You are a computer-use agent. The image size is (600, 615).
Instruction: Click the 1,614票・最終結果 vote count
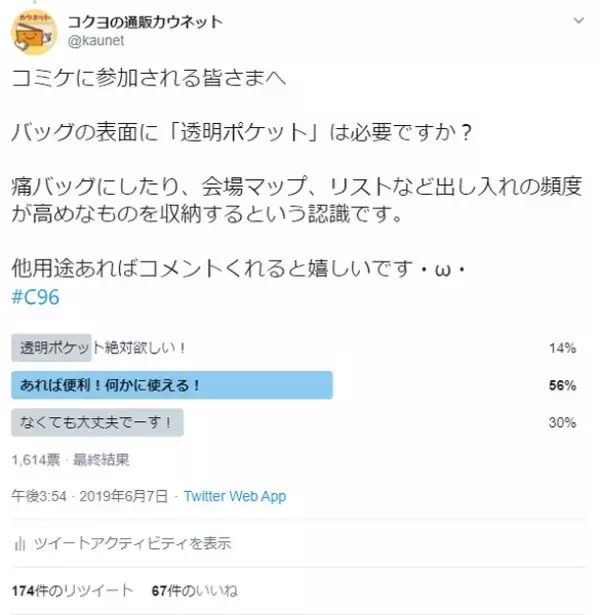pyautogui.click(x=70, y=460)
